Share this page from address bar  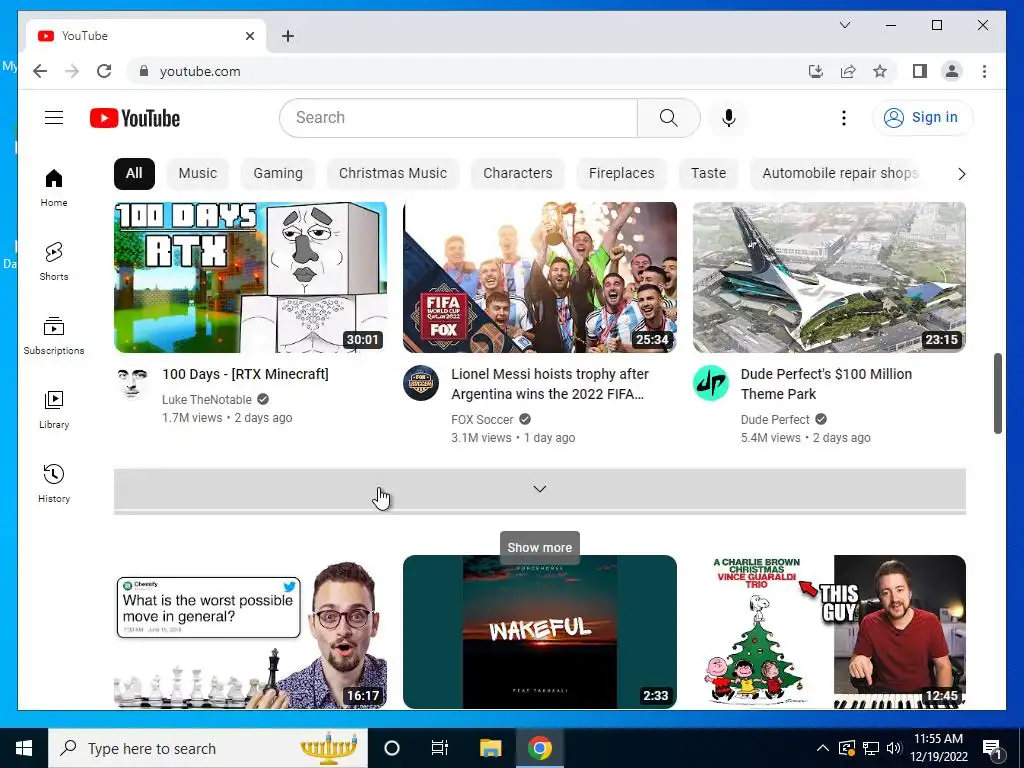coord(848,71)
